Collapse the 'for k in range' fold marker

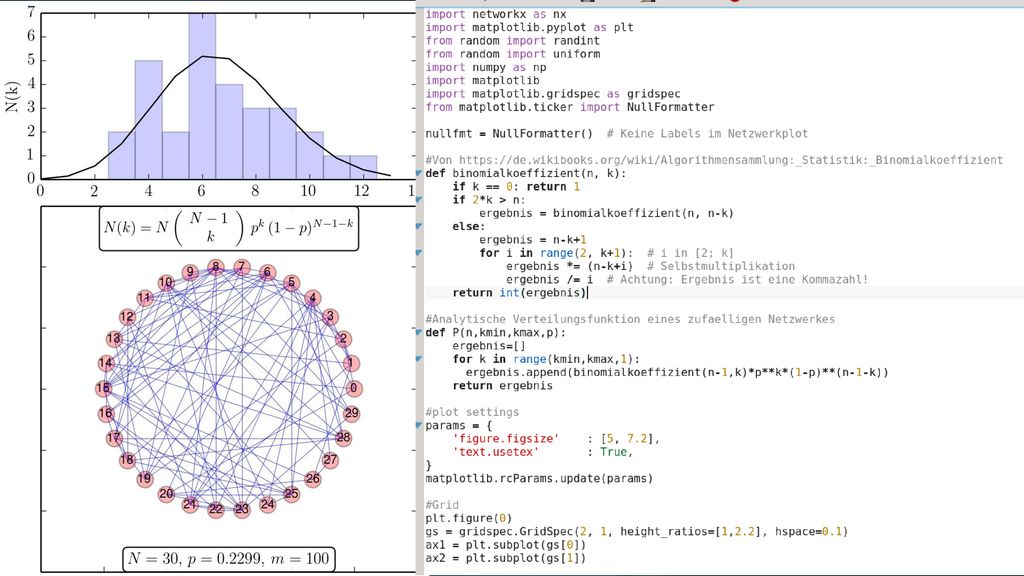click(419, 359)
